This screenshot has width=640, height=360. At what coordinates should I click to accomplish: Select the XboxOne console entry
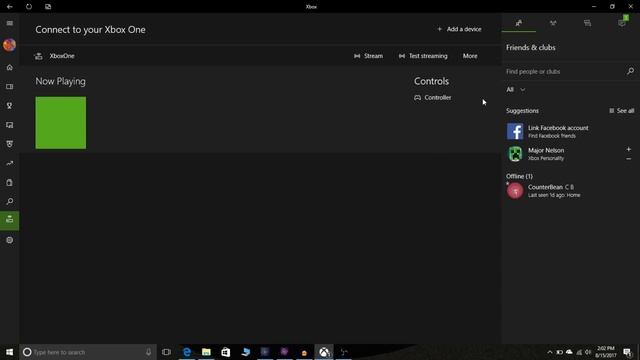click(x=55, y=56)
